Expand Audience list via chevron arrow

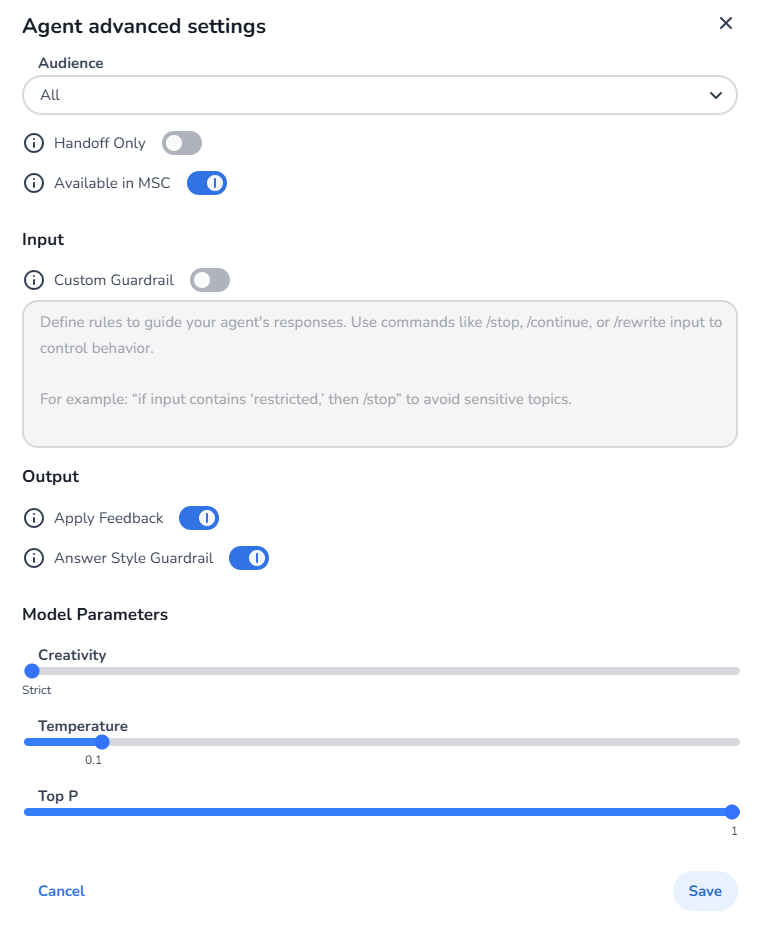[716, 95]
